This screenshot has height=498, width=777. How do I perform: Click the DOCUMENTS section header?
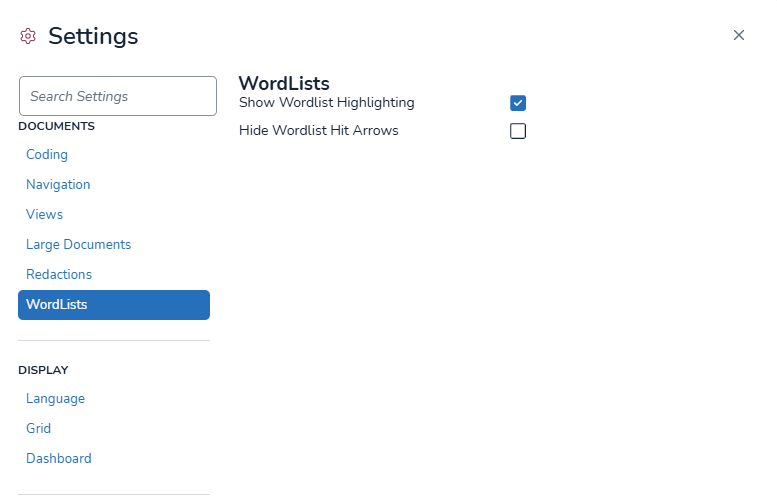(56, 127)
